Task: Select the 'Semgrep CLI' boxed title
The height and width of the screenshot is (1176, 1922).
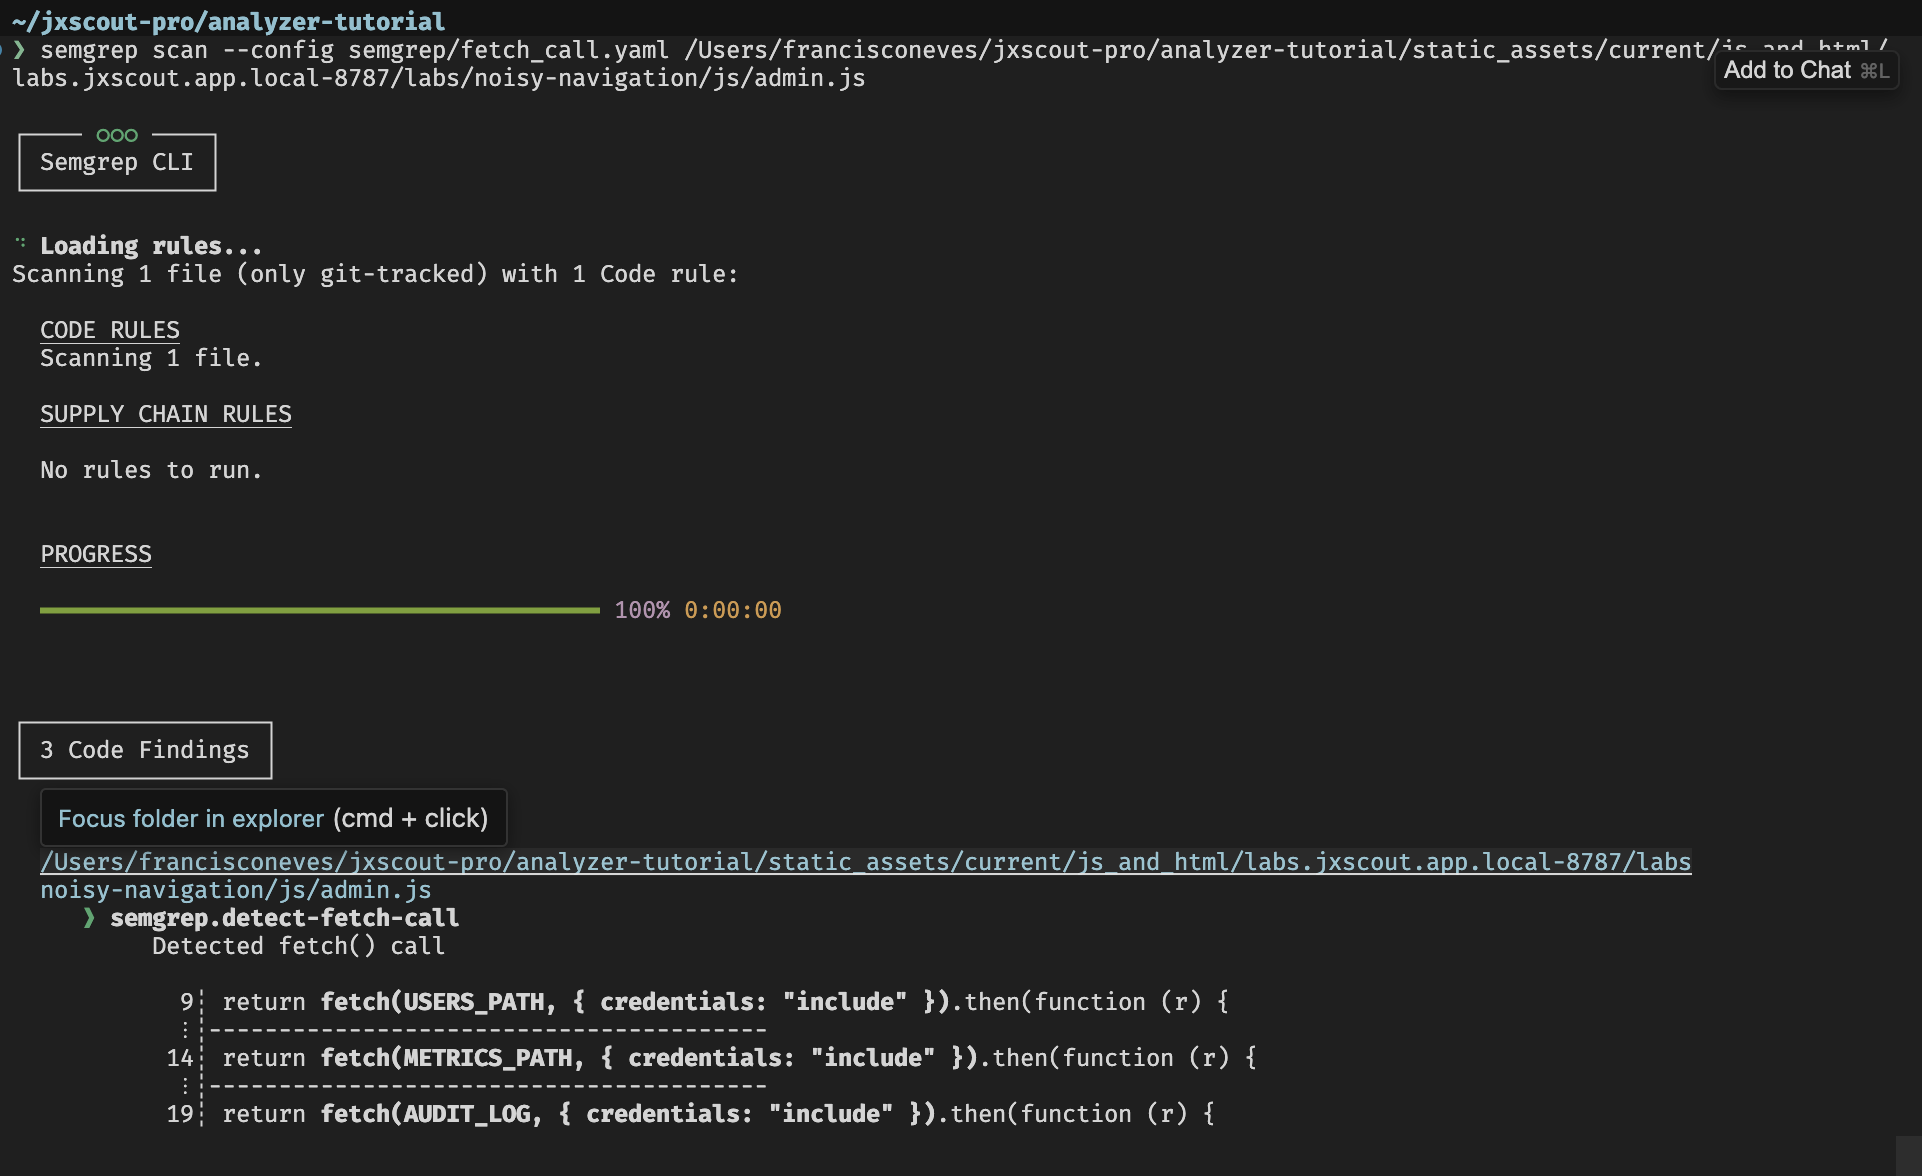Action: click(x=117, y=162)
